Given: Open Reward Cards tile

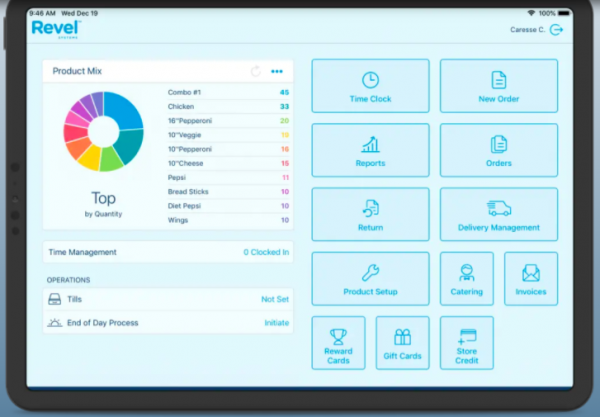Looking at the screenshot, I should click(338, 343).
